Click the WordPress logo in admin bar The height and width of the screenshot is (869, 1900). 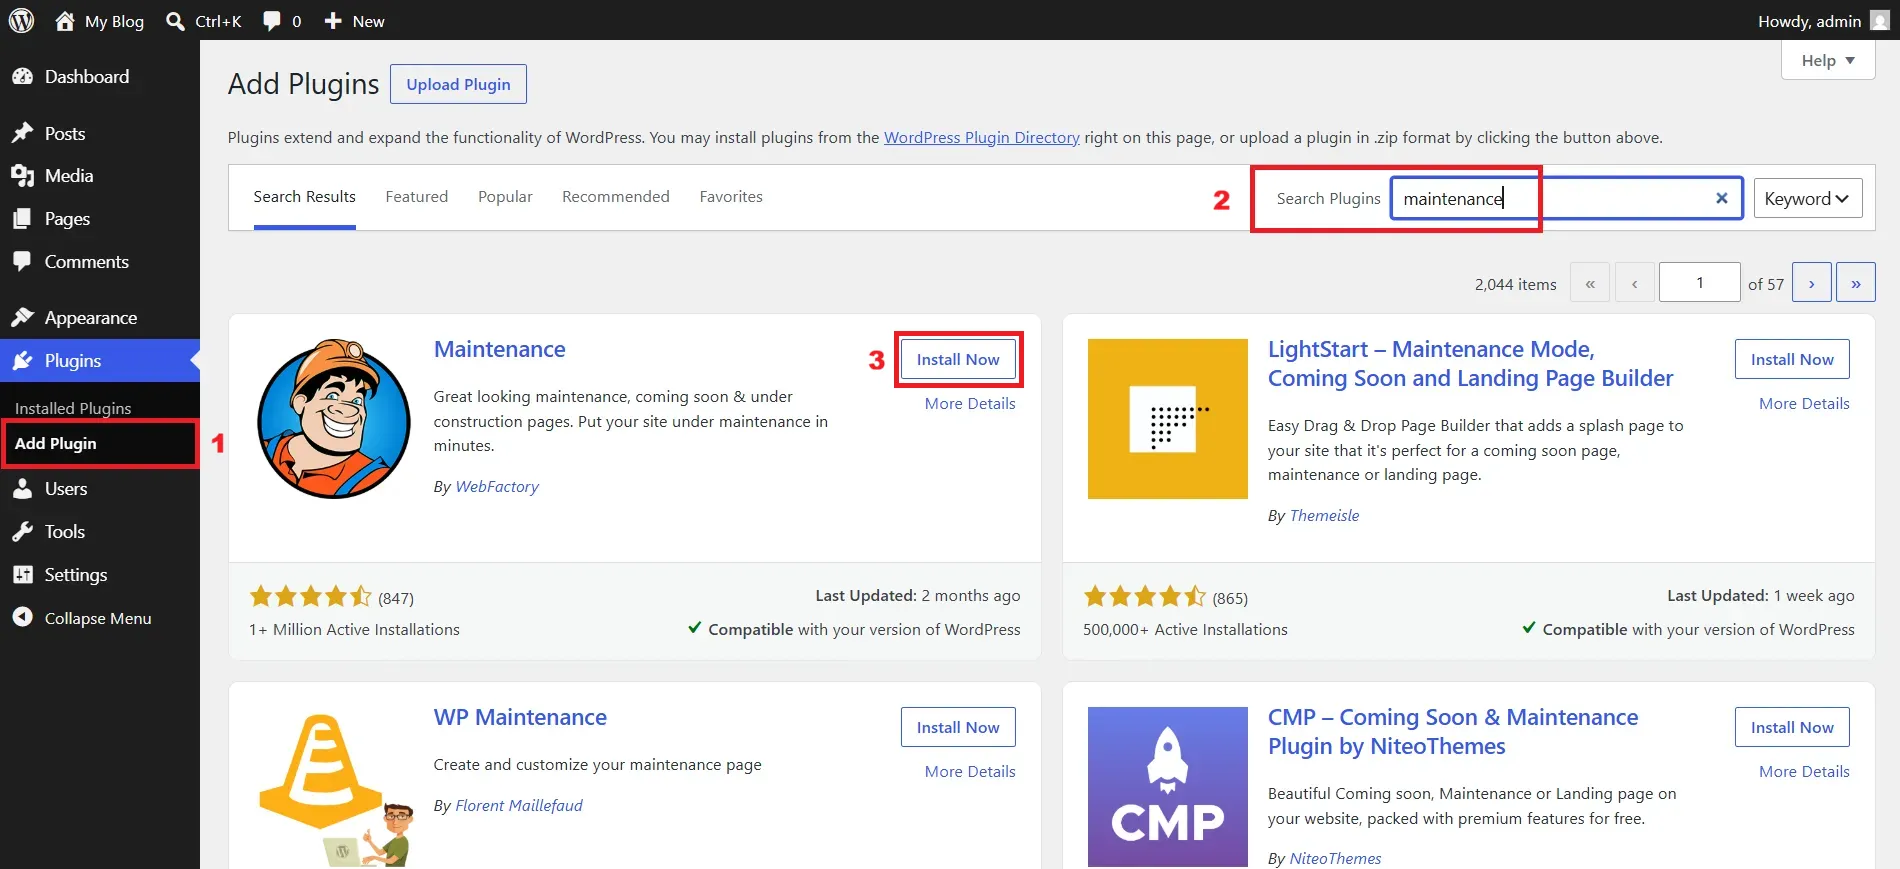point(21,20)
